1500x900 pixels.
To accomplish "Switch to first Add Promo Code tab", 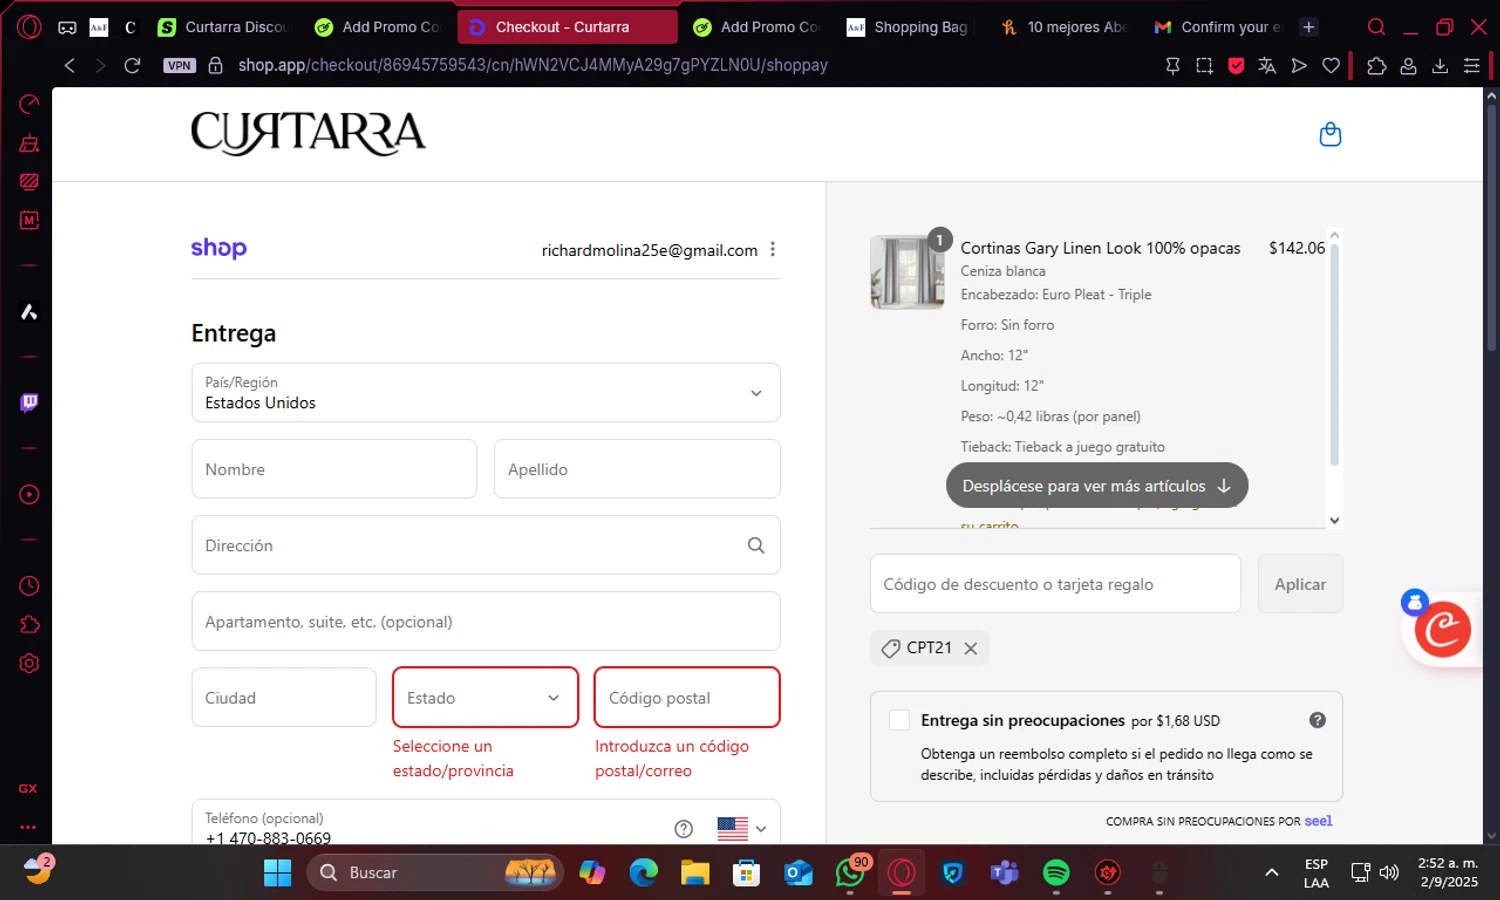I will pos(379,27).
